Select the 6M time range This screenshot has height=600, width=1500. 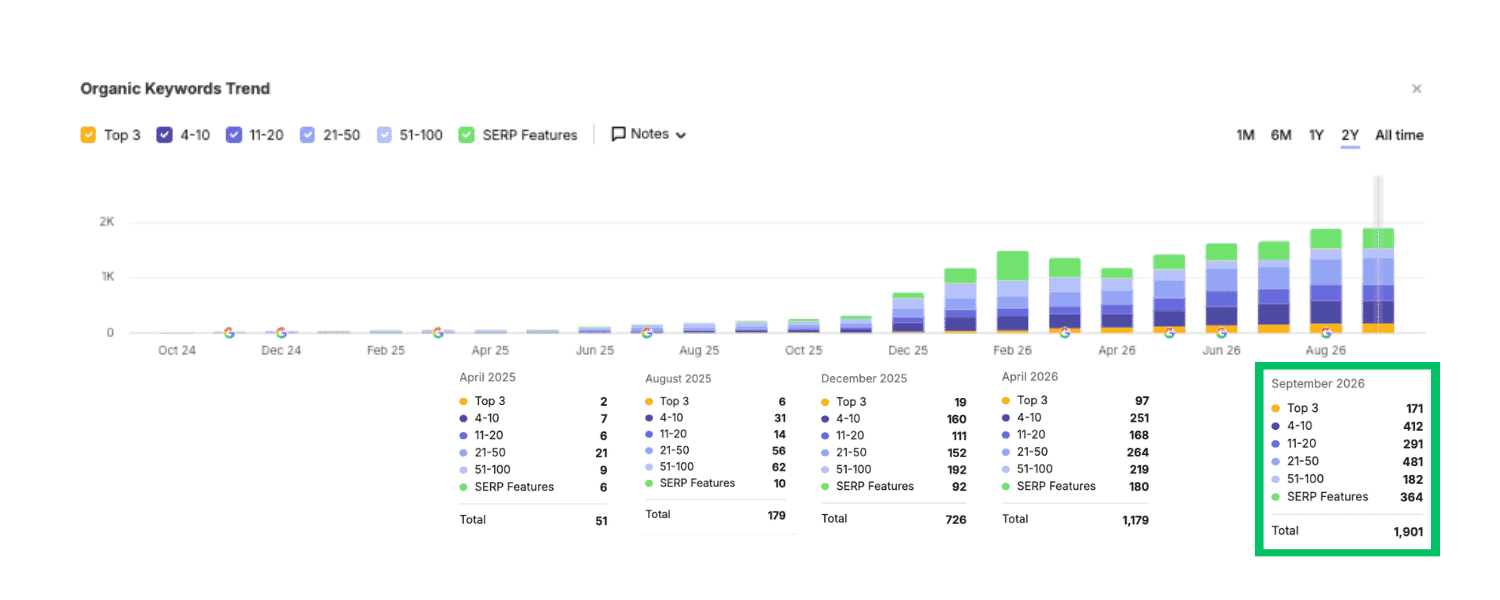(1281, 135)
